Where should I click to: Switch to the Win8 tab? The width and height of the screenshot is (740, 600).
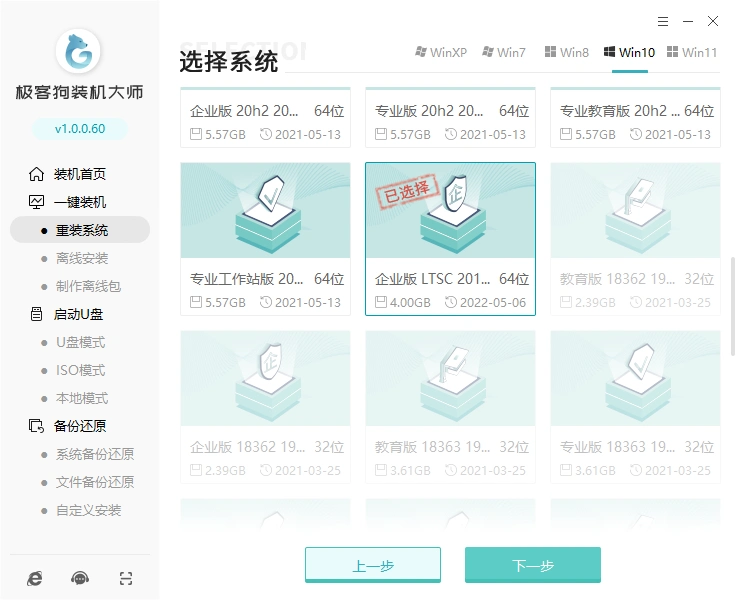[x=566, y=52]
